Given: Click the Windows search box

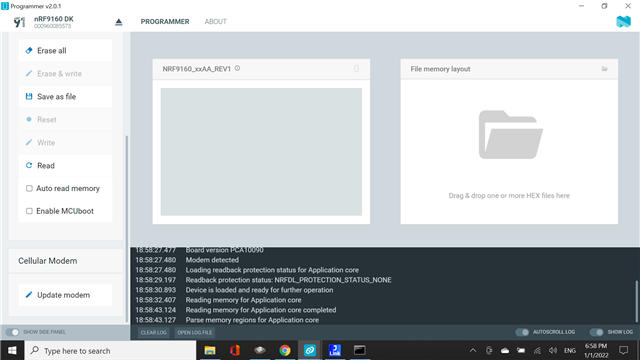Looking at the screenshot, I should point(111,350).
